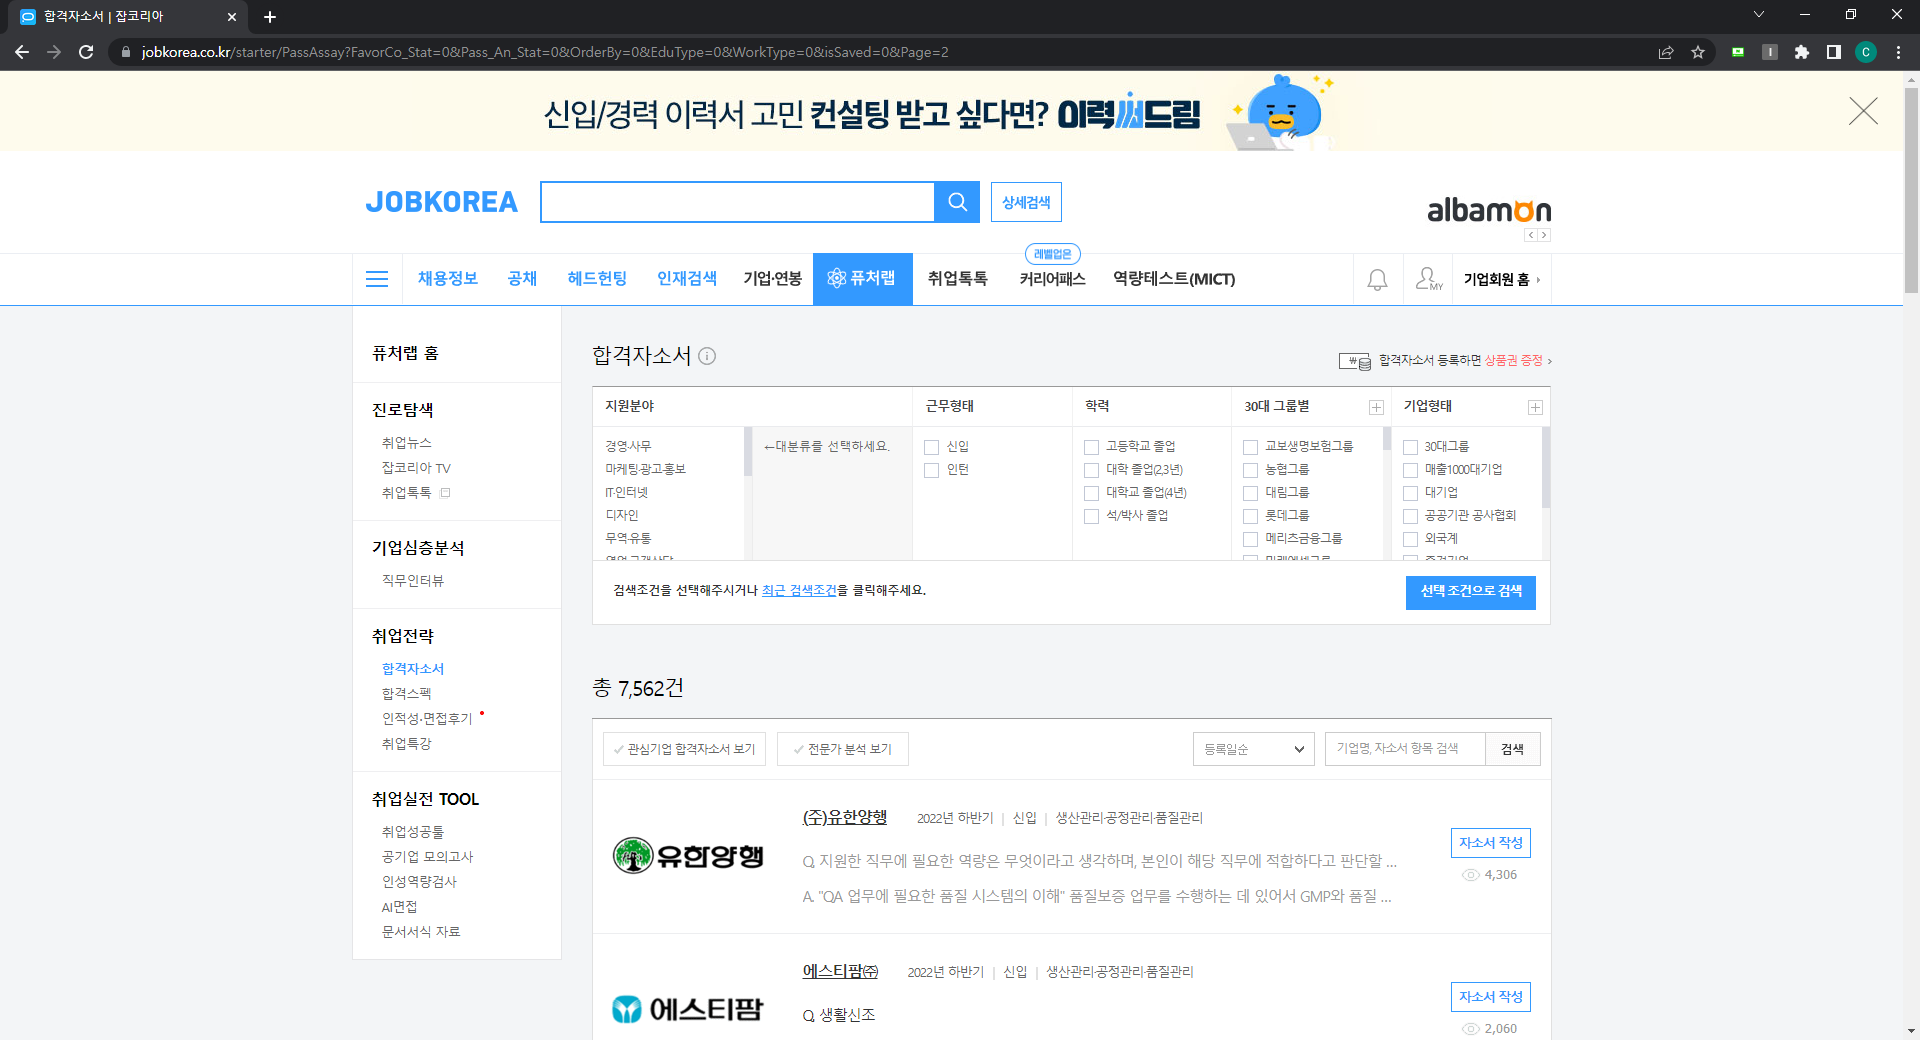Click 기업명, 자소서 항목 검색 input
1920x1040 pixels.
click(1405, 749)
